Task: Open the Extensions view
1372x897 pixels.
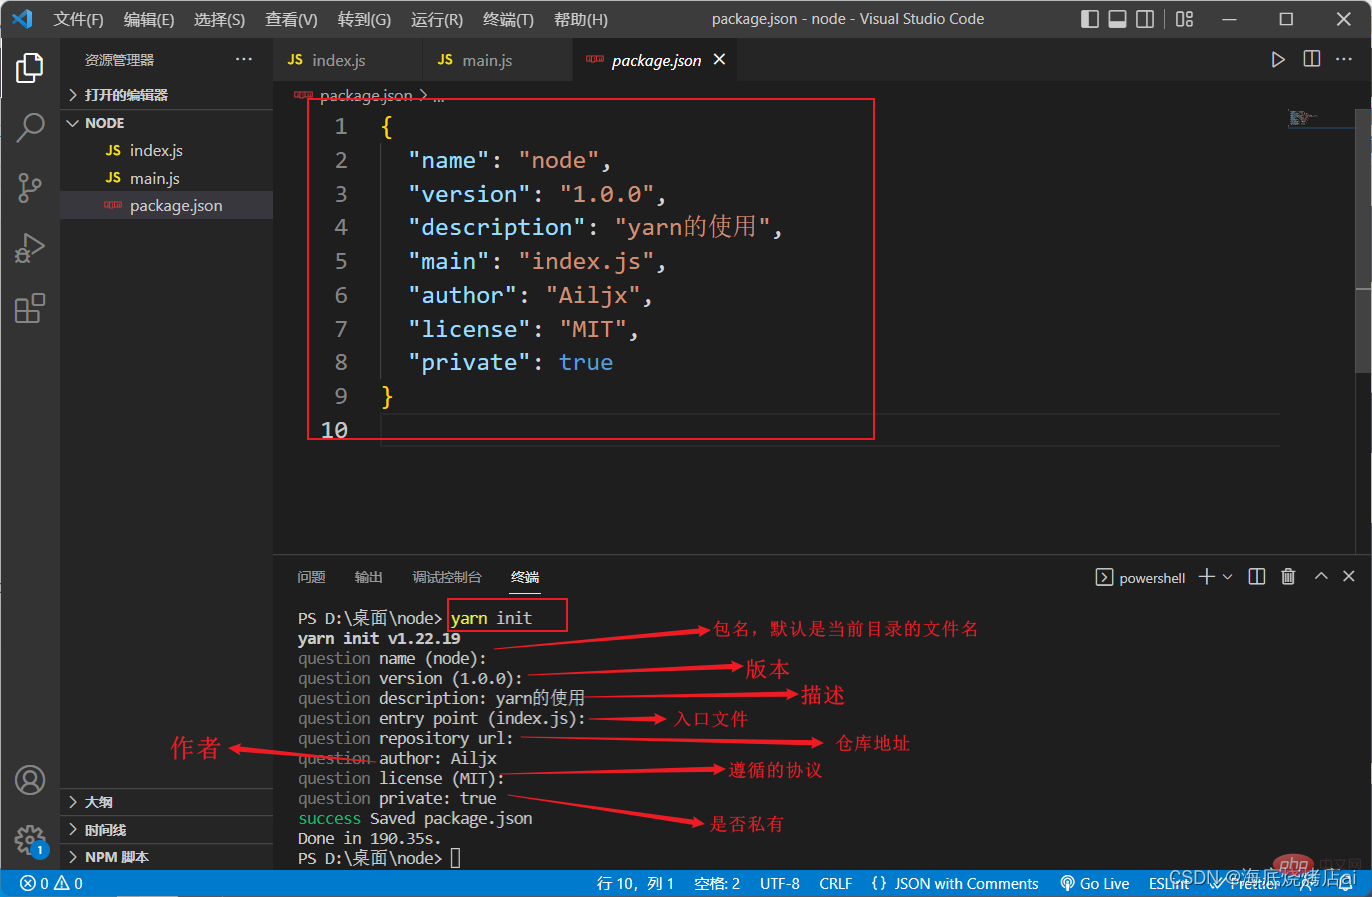Action: tap(30, 308)
